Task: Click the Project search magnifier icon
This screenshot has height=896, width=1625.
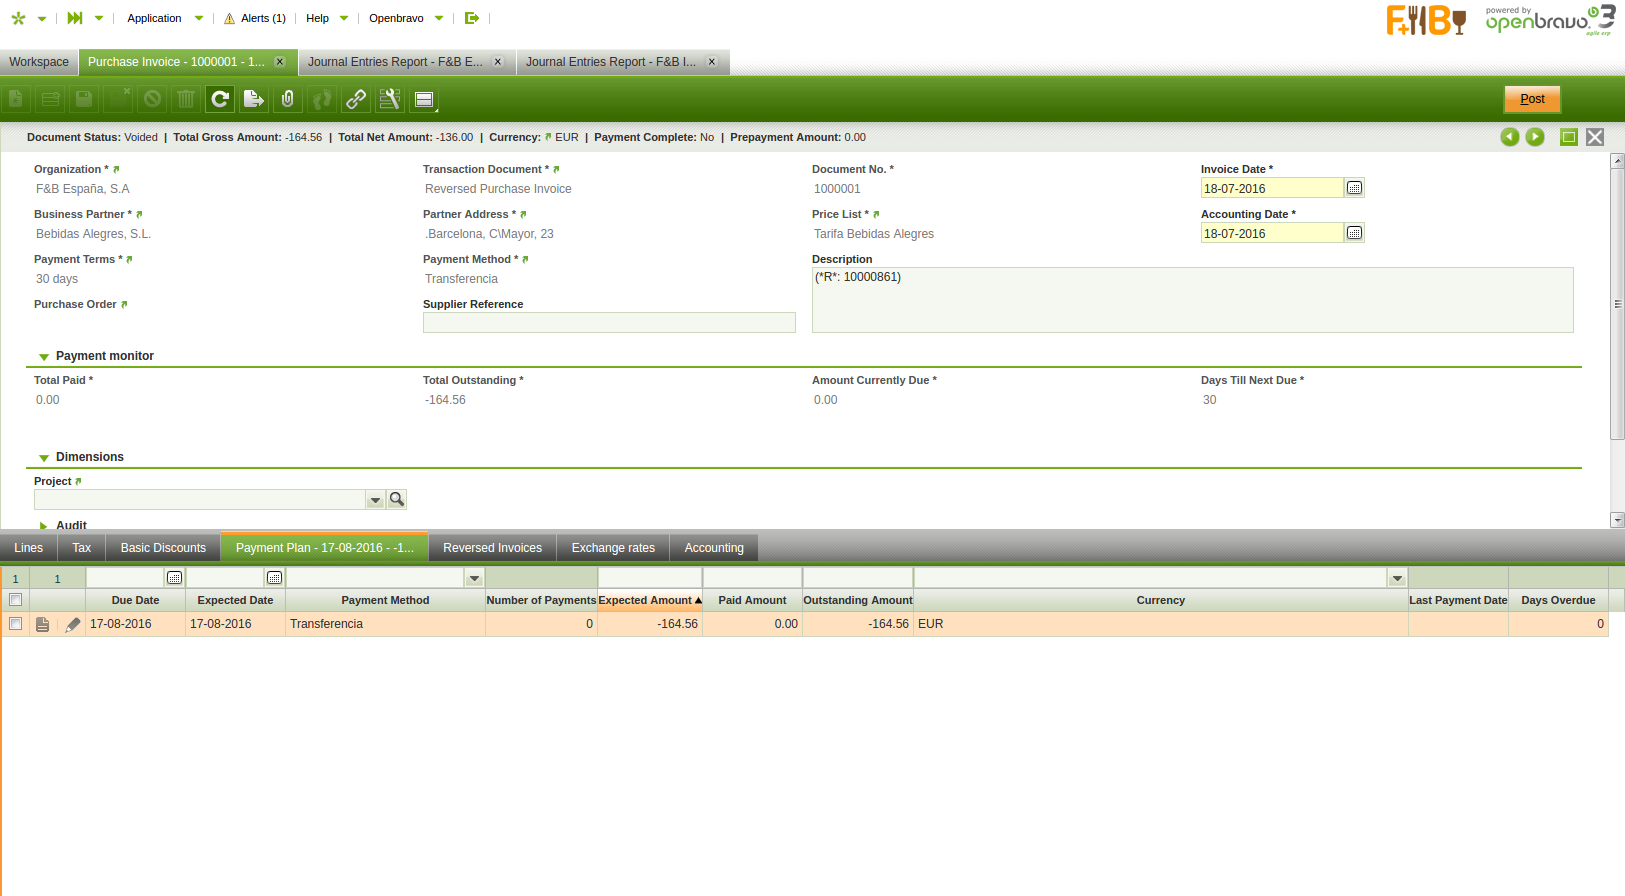Action: tap(397, 499)
